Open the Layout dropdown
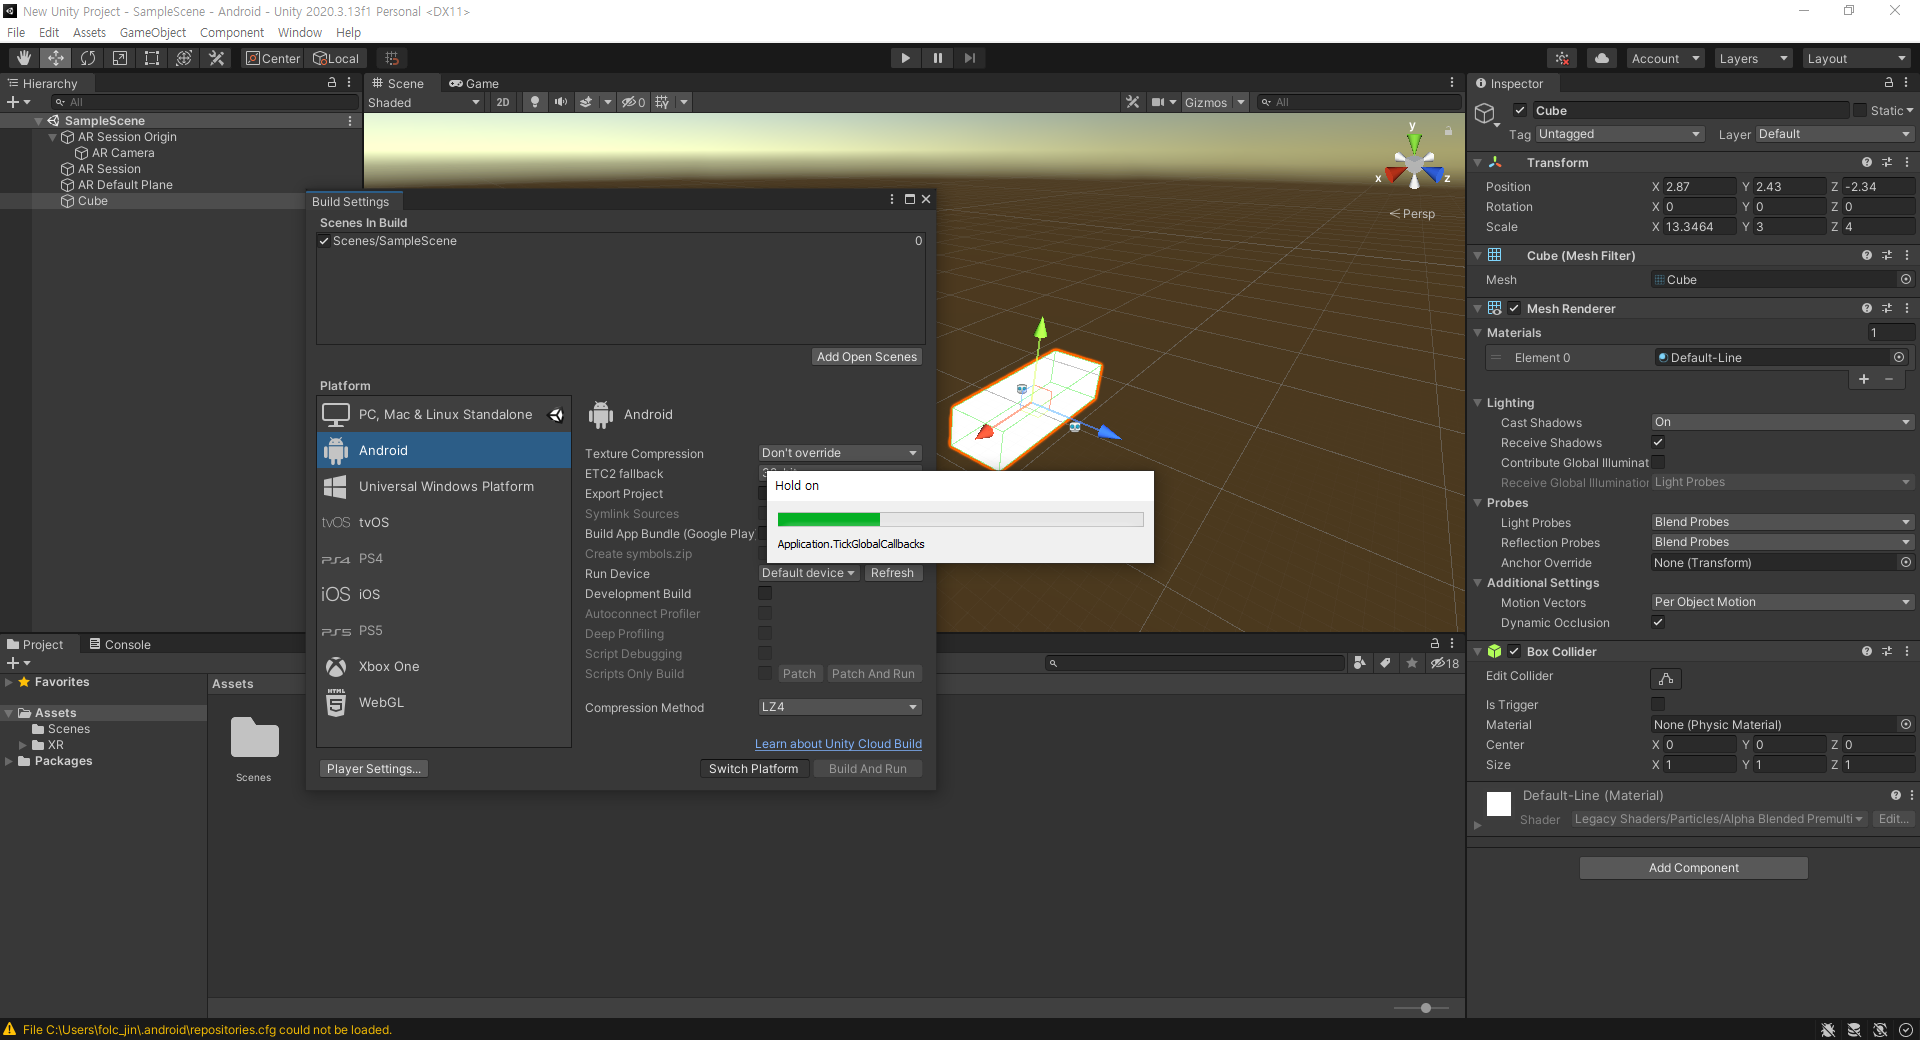 (1856, 58)
